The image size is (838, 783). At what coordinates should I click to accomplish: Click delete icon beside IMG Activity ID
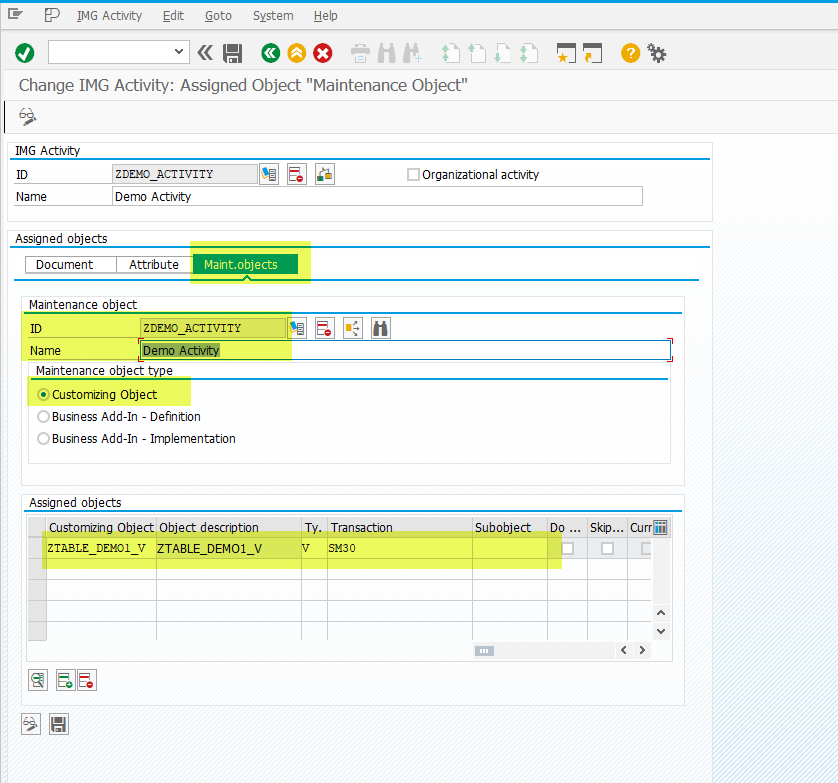point(297,174)
